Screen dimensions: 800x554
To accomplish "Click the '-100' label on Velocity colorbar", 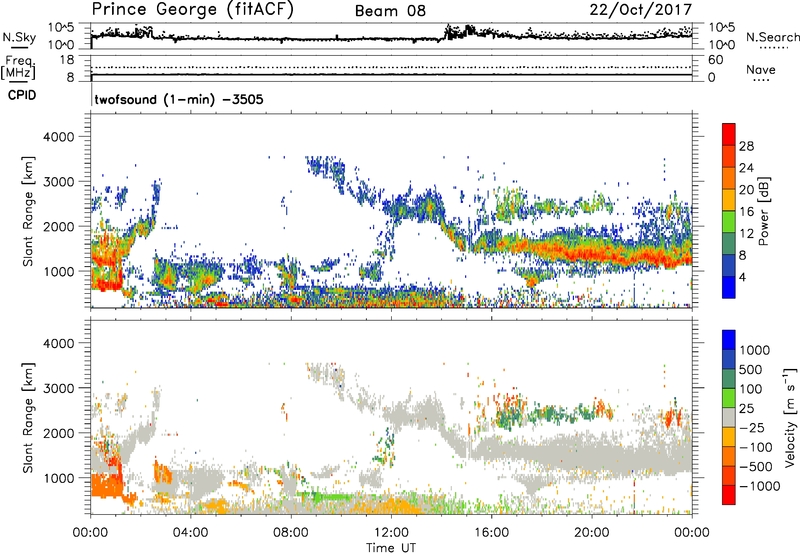I will point(756,447).
